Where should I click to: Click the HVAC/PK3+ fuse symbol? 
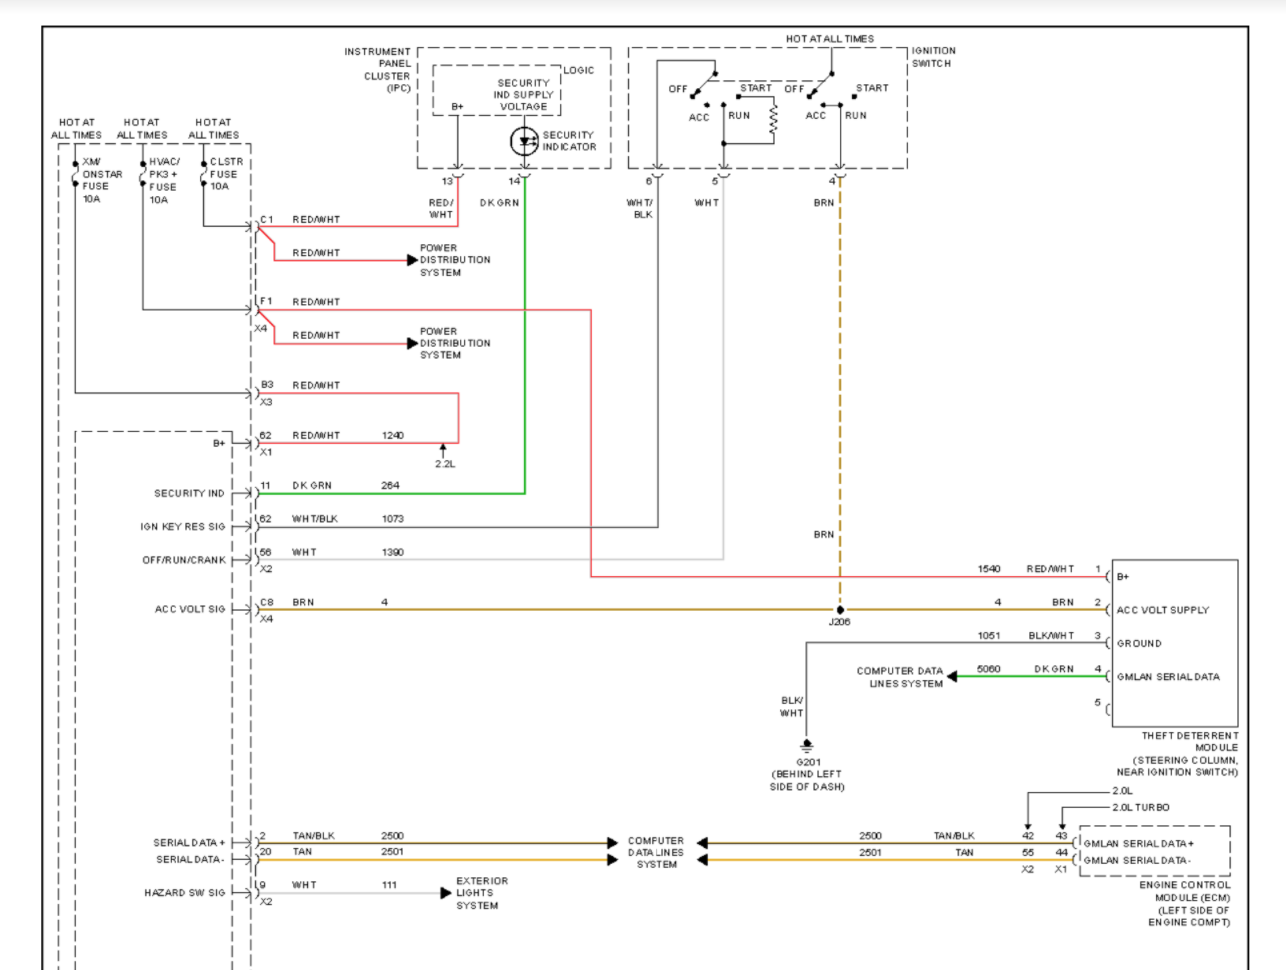coord(143,173)
